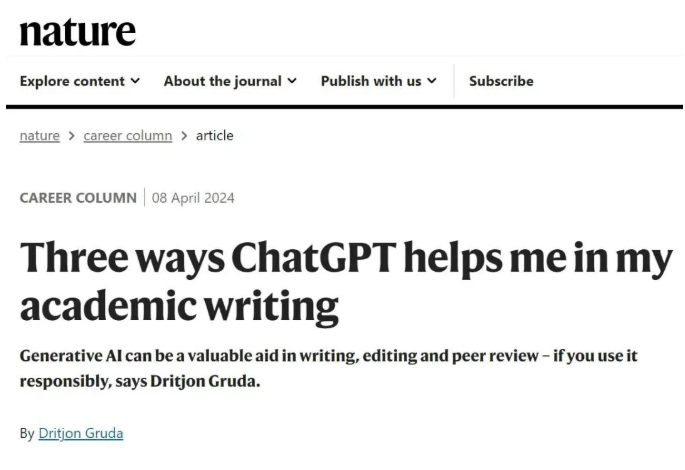Screen dimensions: 685x470
Task: Click the word By before the author name
Action: coord(27,434)
